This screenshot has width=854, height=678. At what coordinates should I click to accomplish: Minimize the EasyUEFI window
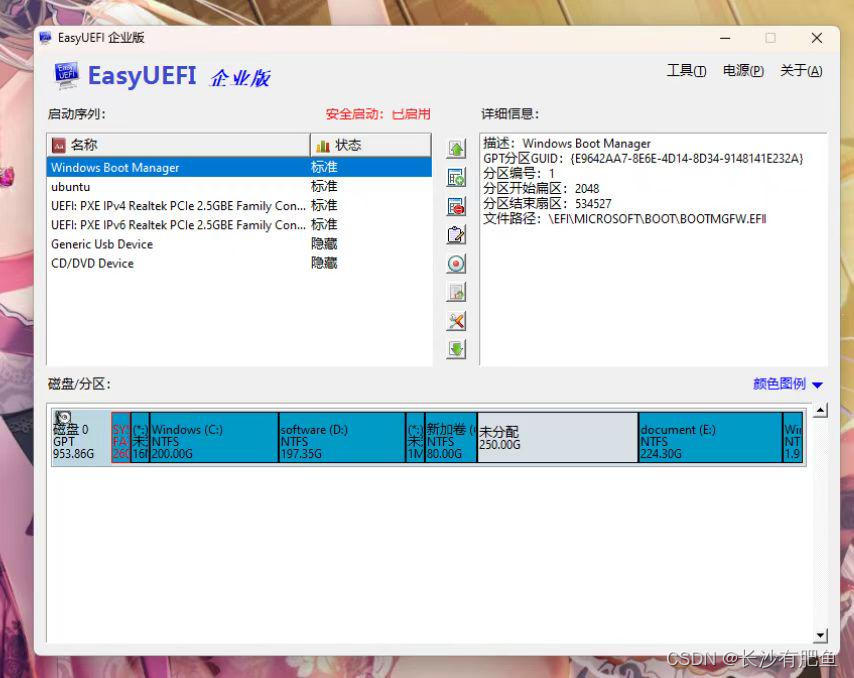tap(725, 38)
